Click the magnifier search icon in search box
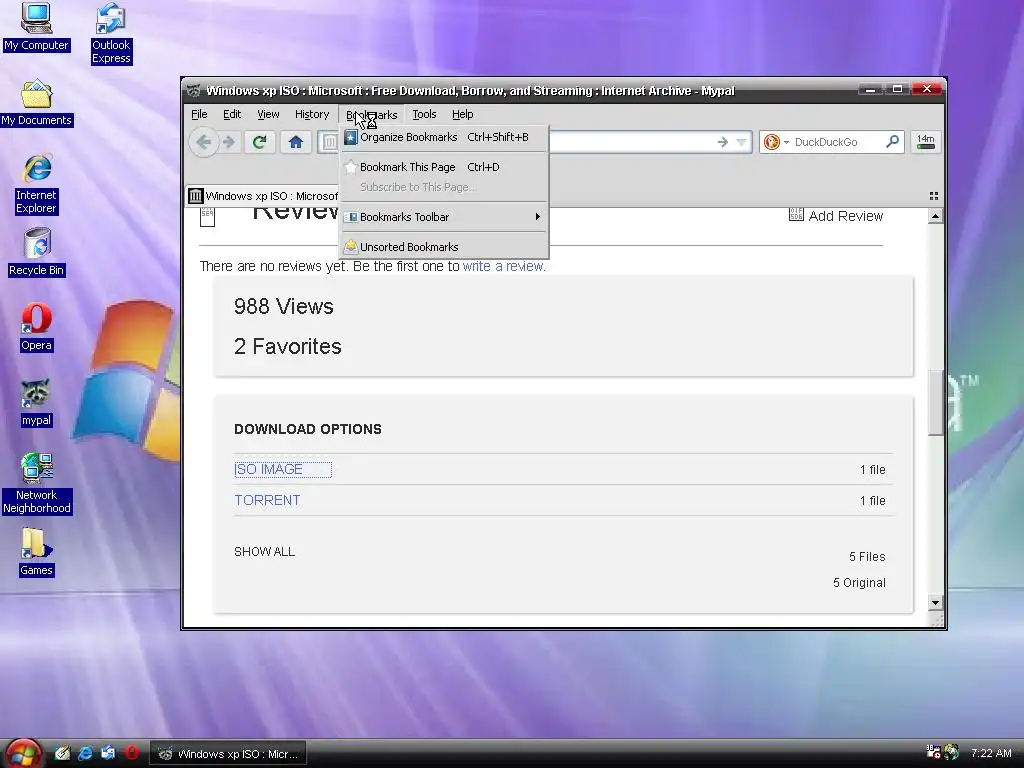The image size is (1024, 768). pyautogui.click(x=892, y=141)
